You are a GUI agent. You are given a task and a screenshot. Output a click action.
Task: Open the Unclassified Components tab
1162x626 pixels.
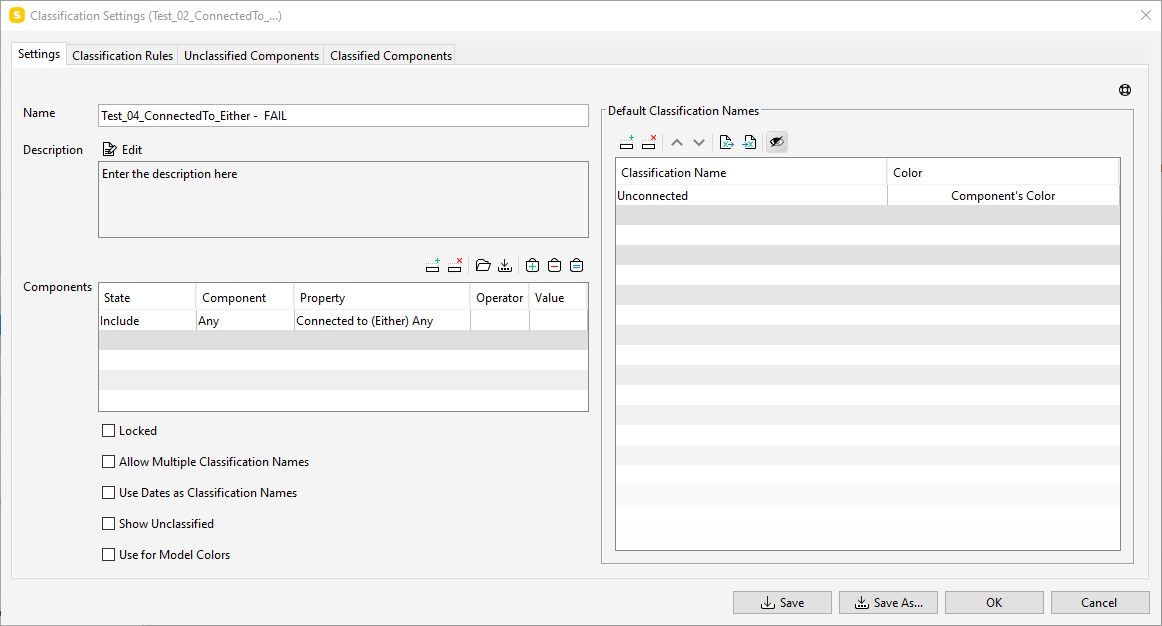coord(251,56)
